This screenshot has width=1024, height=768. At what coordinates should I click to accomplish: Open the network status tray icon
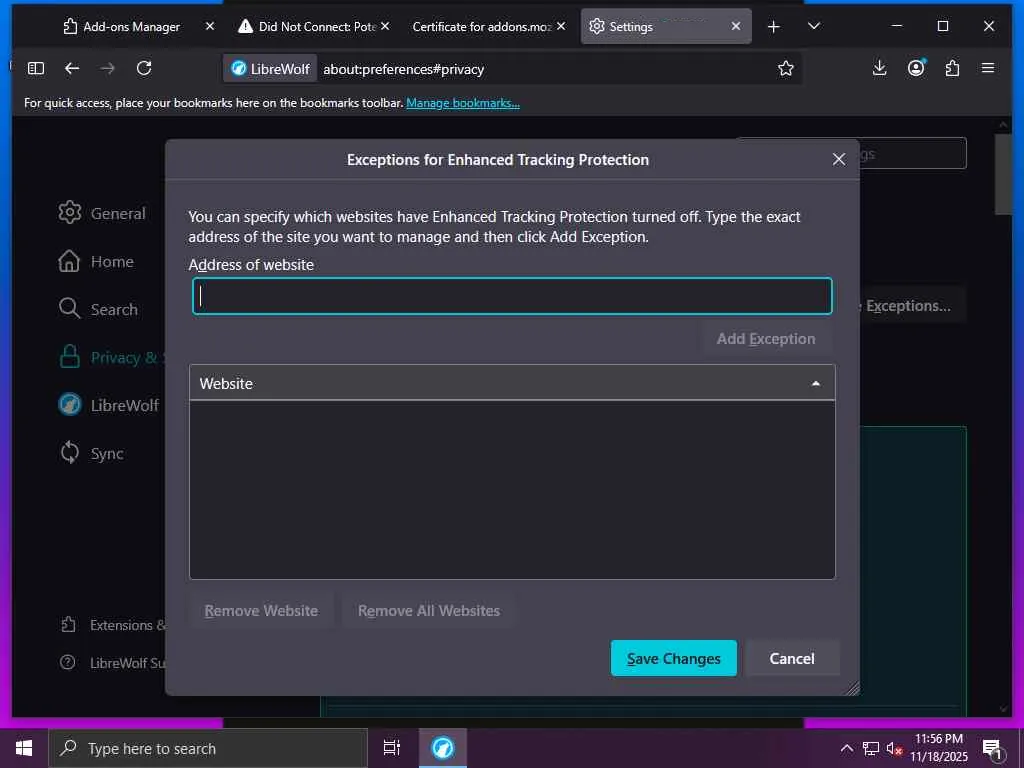(871, 748)
